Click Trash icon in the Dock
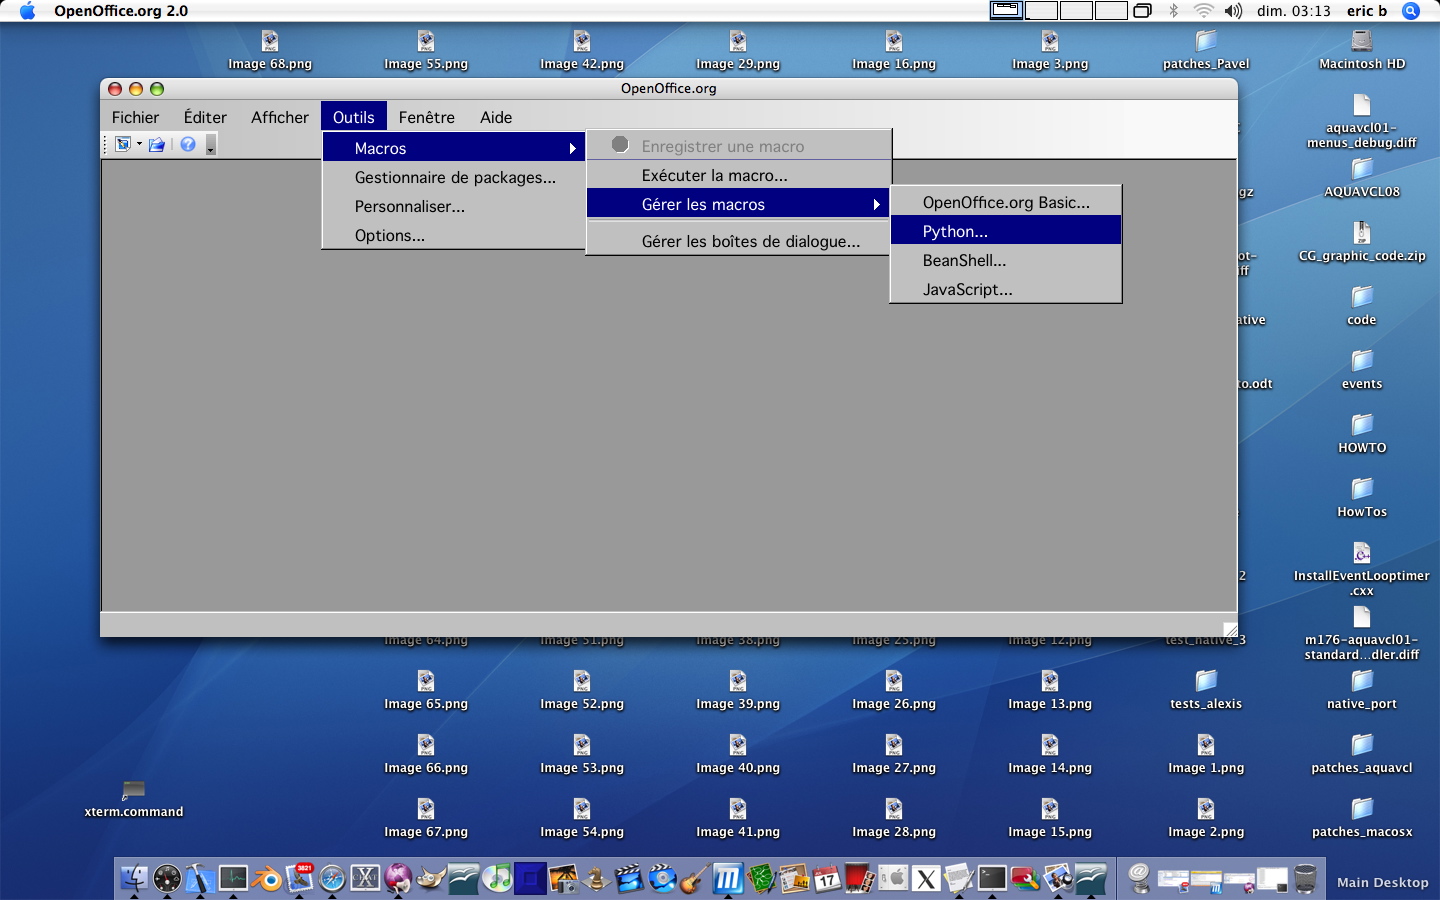Screen dimensions: 1440x900 tap(1305, 878)
